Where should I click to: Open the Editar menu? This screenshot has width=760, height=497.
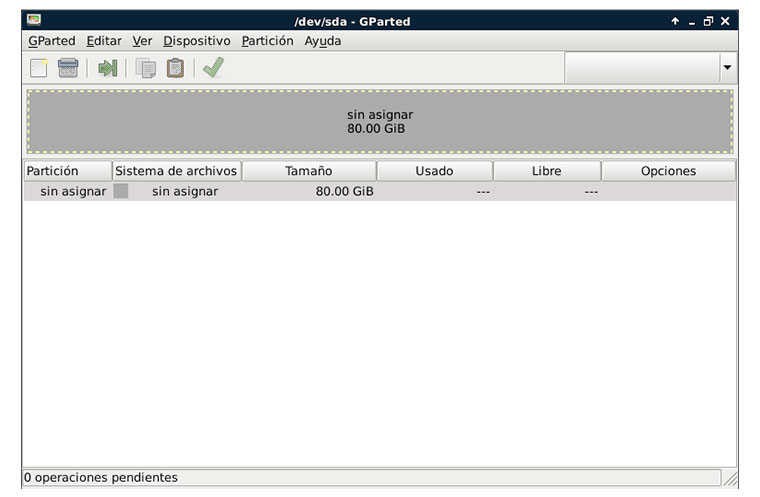[x=104, y=41]
